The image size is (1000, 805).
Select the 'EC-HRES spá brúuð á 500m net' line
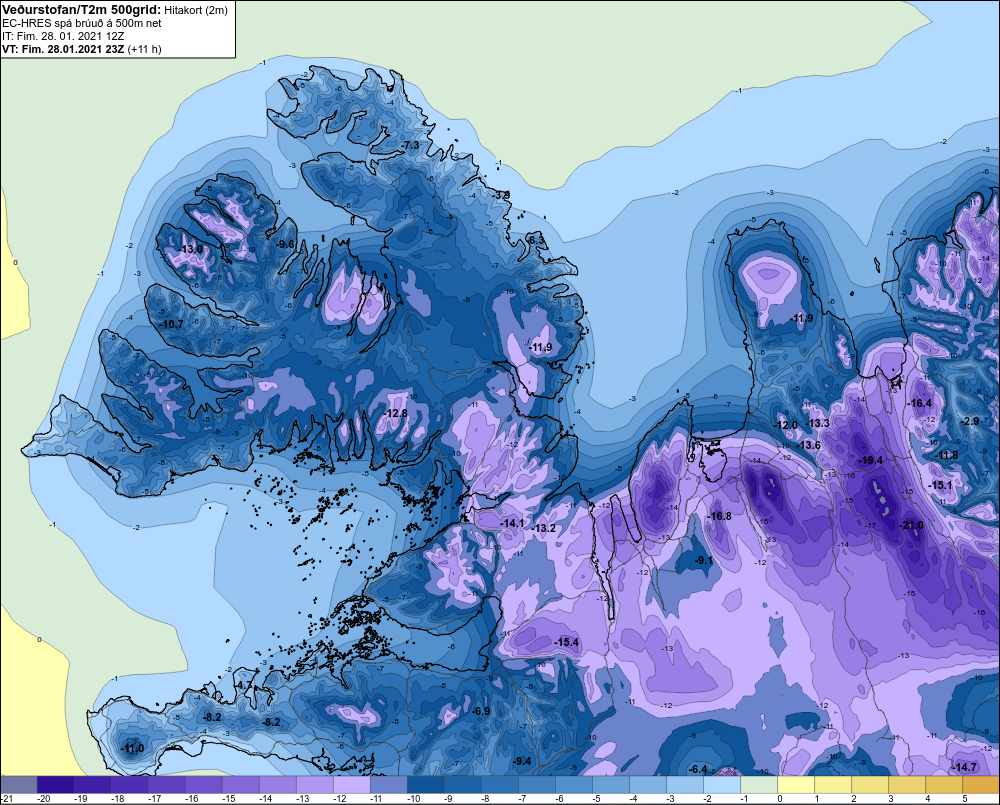point(82,23)
